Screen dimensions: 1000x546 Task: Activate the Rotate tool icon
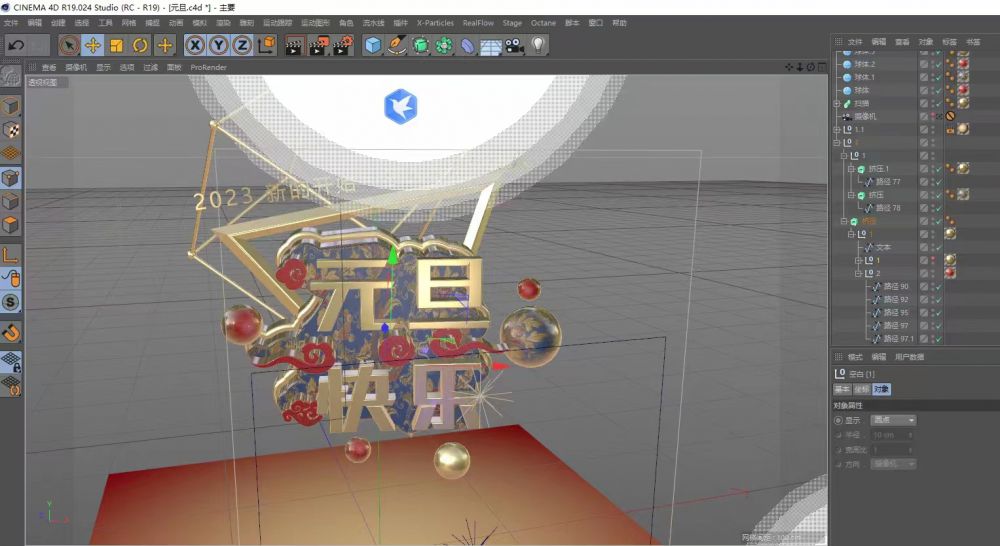140,45
